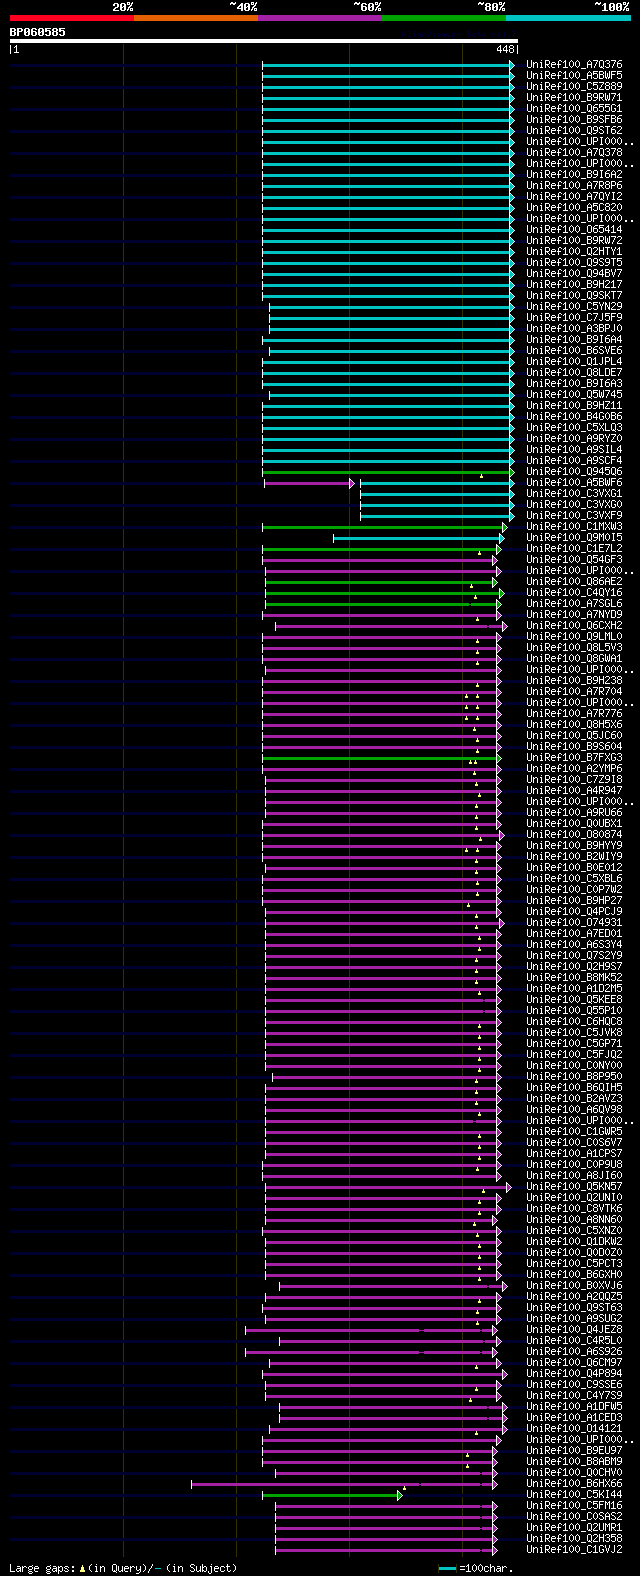Click the cyan alignment bar for C3VXG1

click(x=436, y=494)
